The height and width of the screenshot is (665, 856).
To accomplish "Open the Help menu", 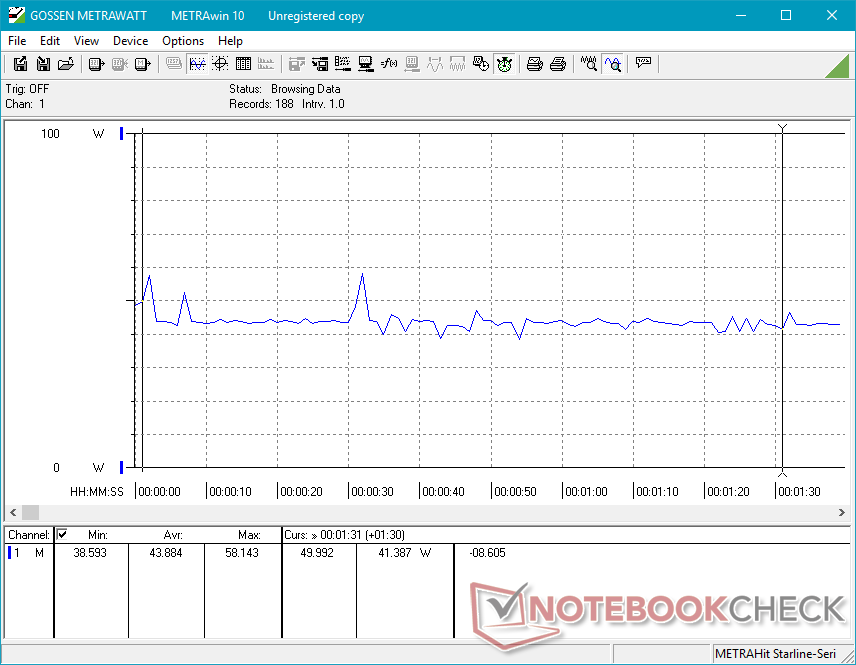I will (x=230, y=41).
